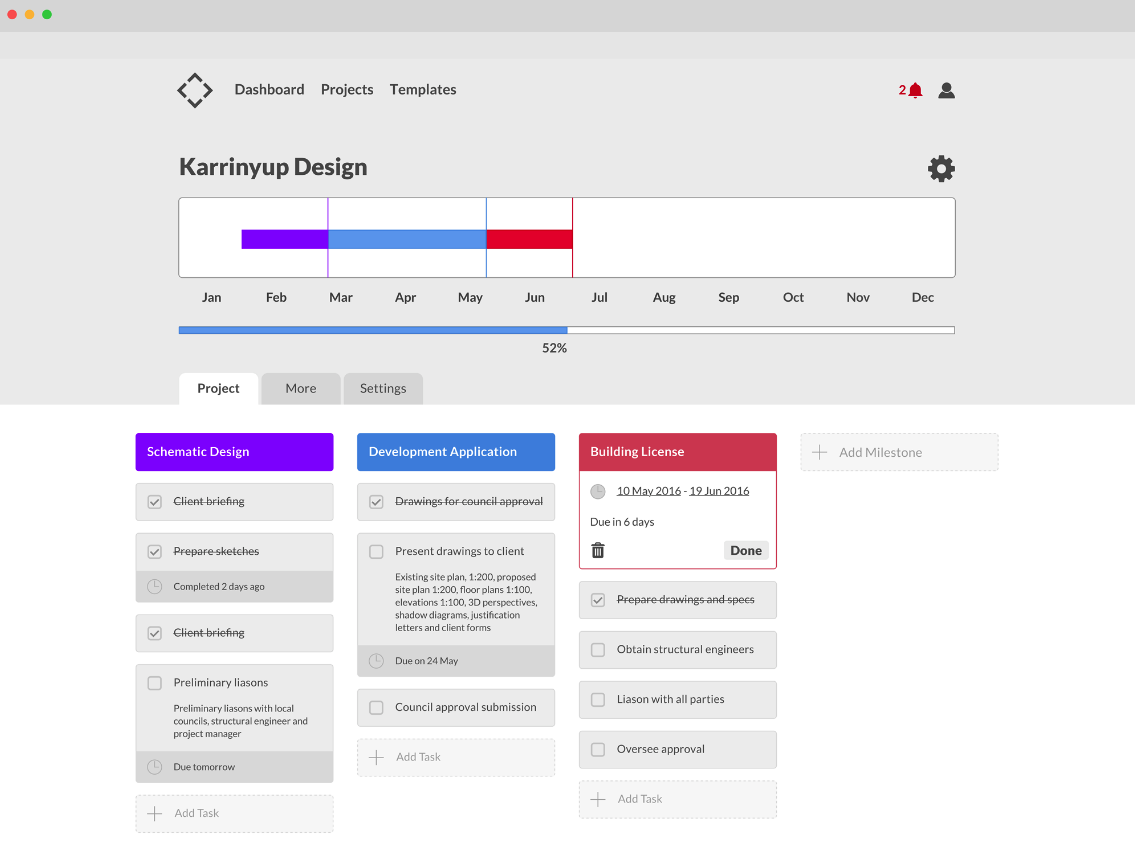
Task: Go to Dashboard in navigation
Action: [x=269, y=90]
